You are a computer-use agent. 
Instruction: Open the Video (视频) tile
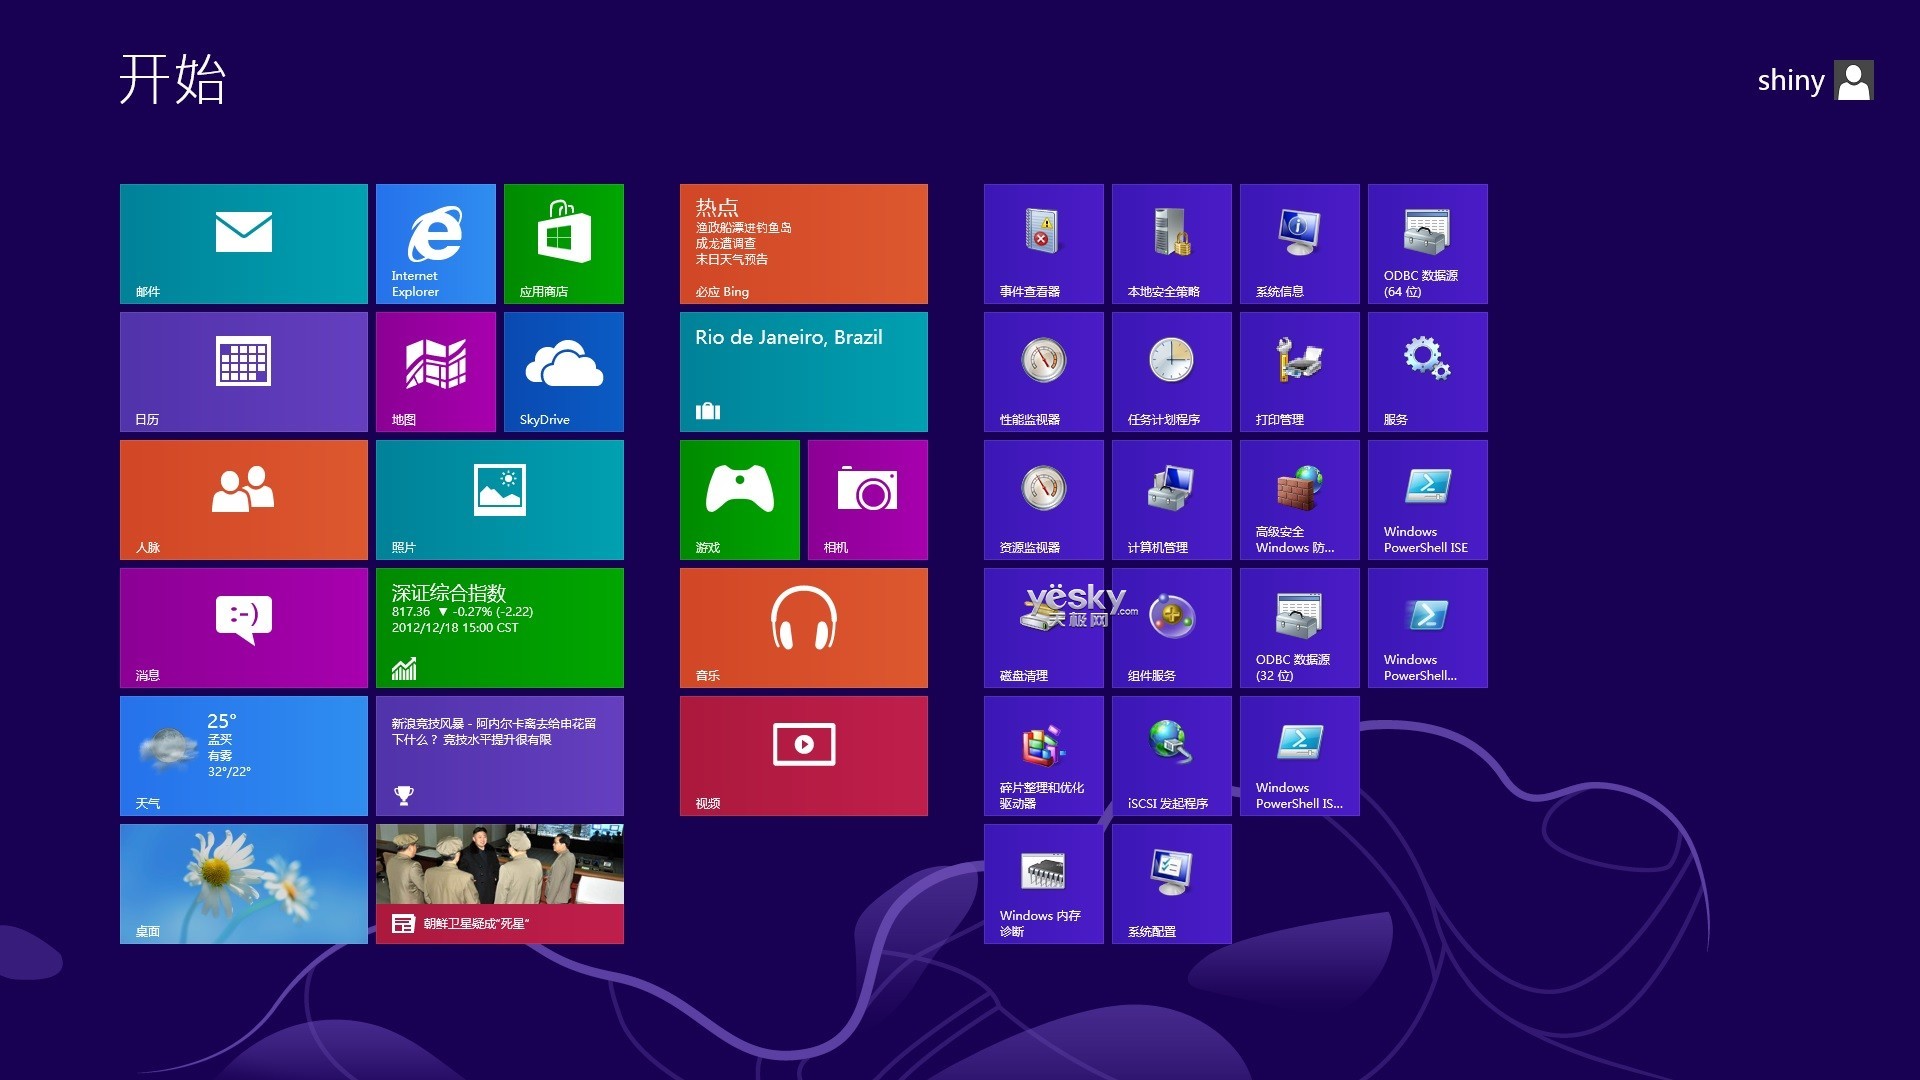(803, 755)
